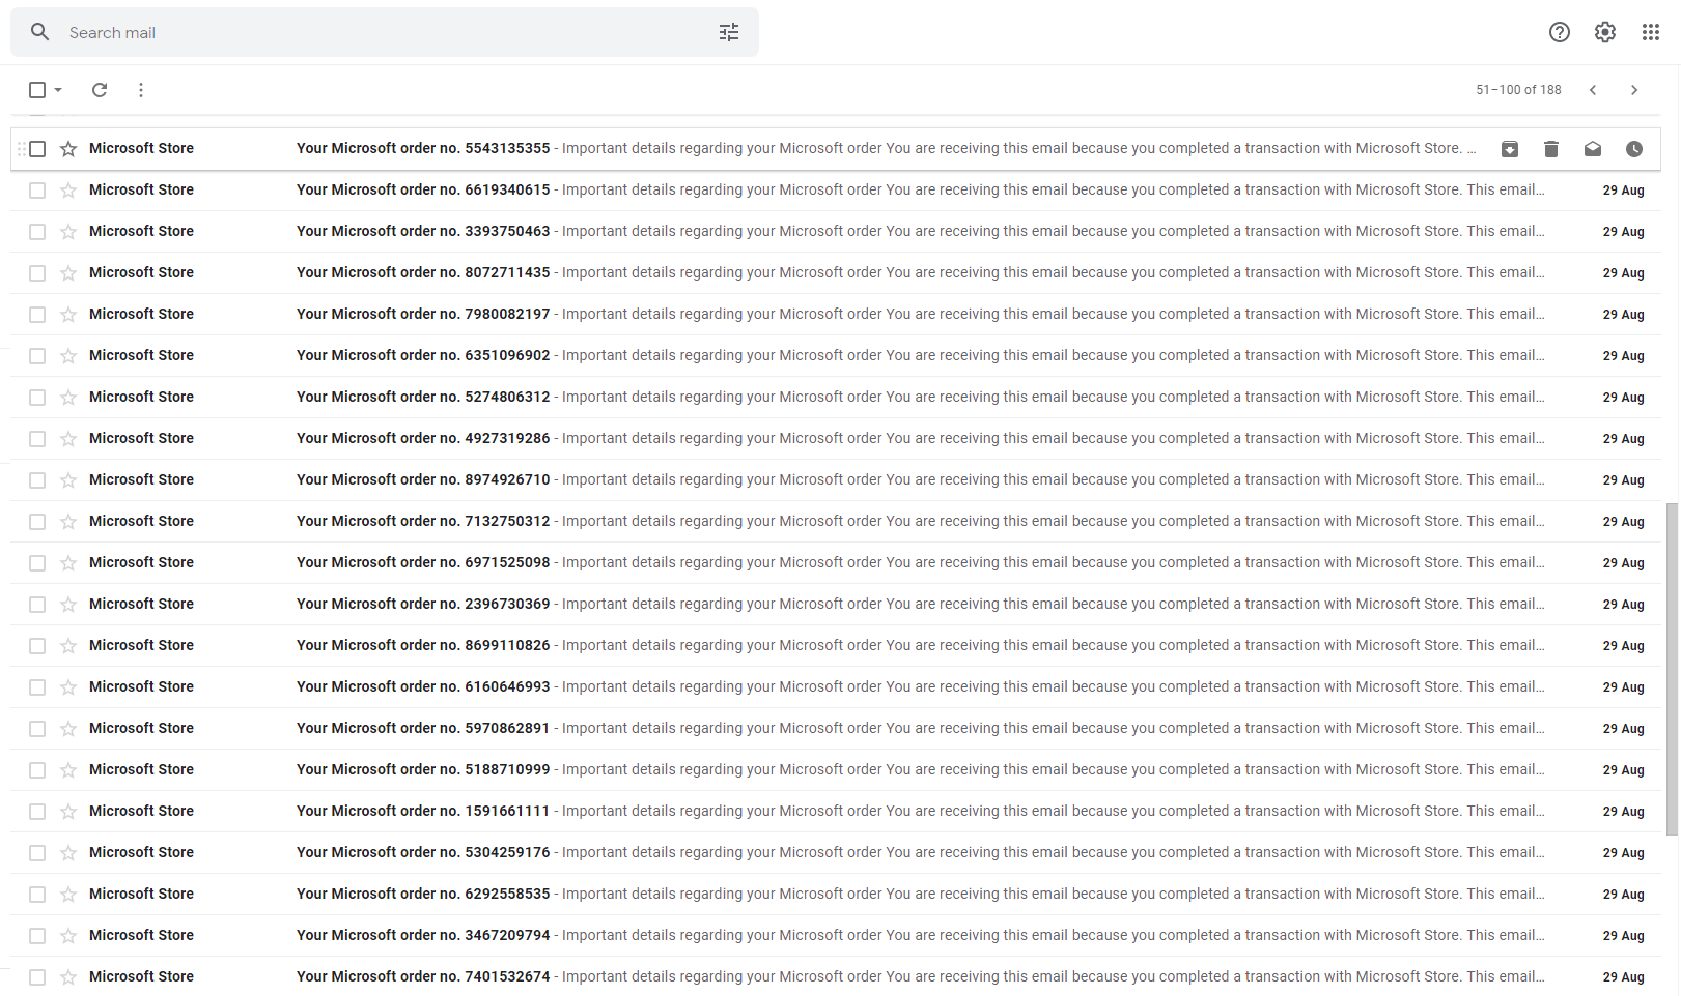
Task: Star the order 5543135355 email
Action: click(68, 149)
